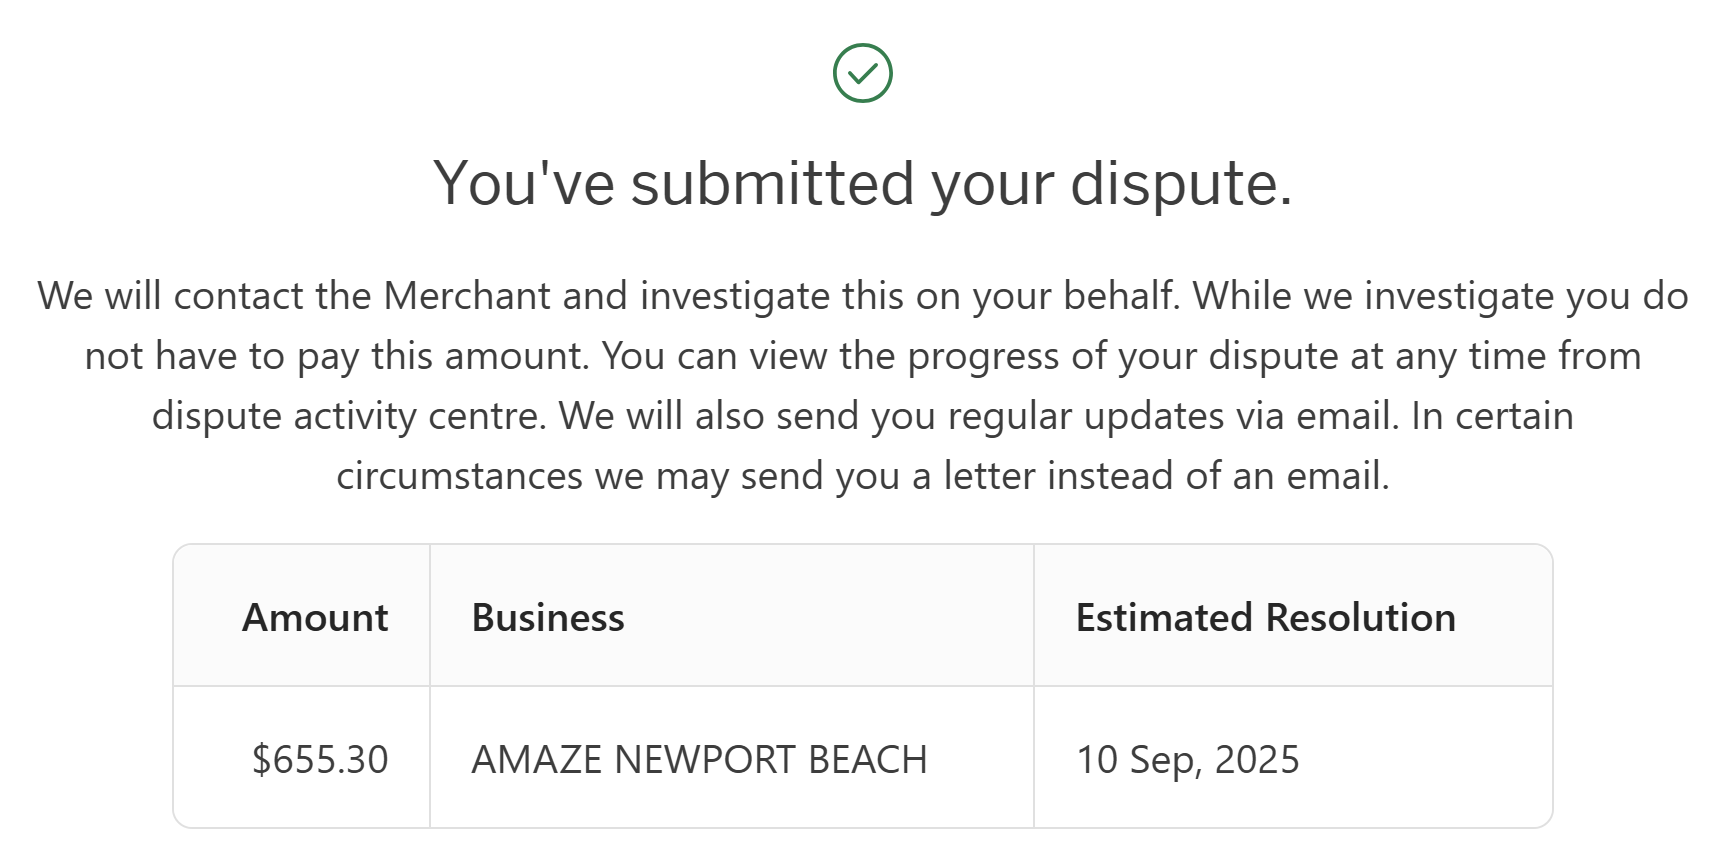
Task: Click "not have to pay this amount" text
Action: tap(336, 356)
